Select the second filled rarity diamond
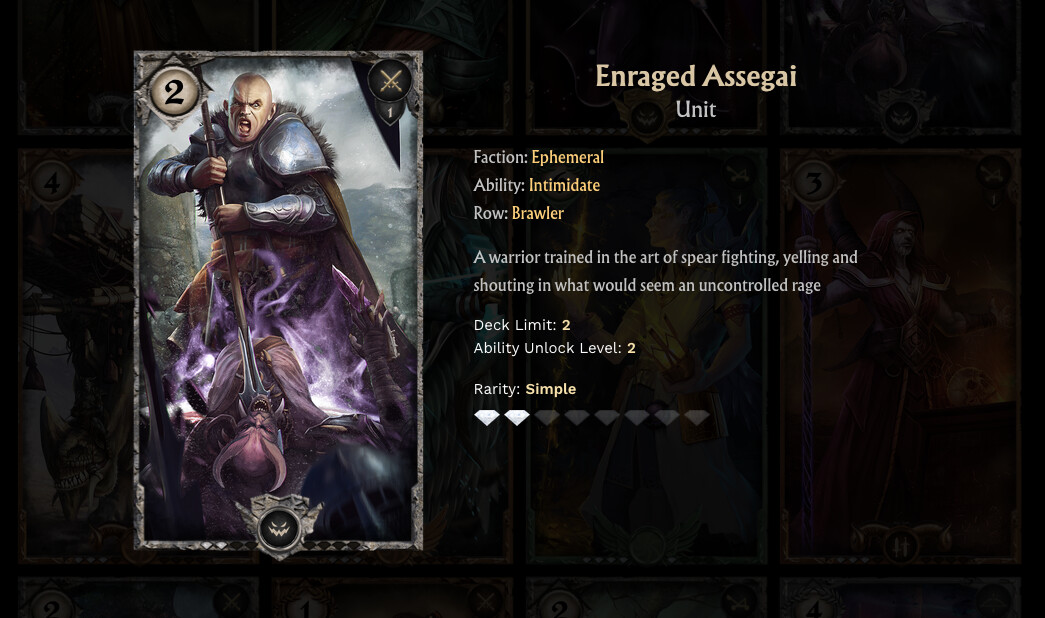The image size is (1045, 618). (x=517, y=417)
